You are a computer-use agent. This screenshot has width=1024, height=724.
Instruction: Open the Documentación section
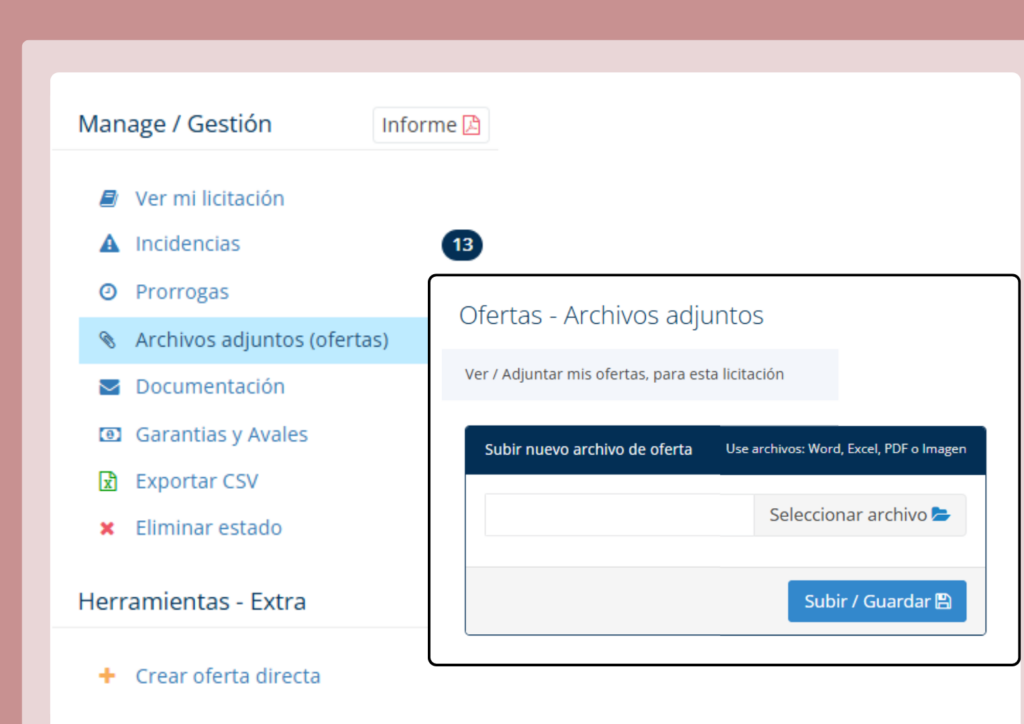tap(210, 387)
